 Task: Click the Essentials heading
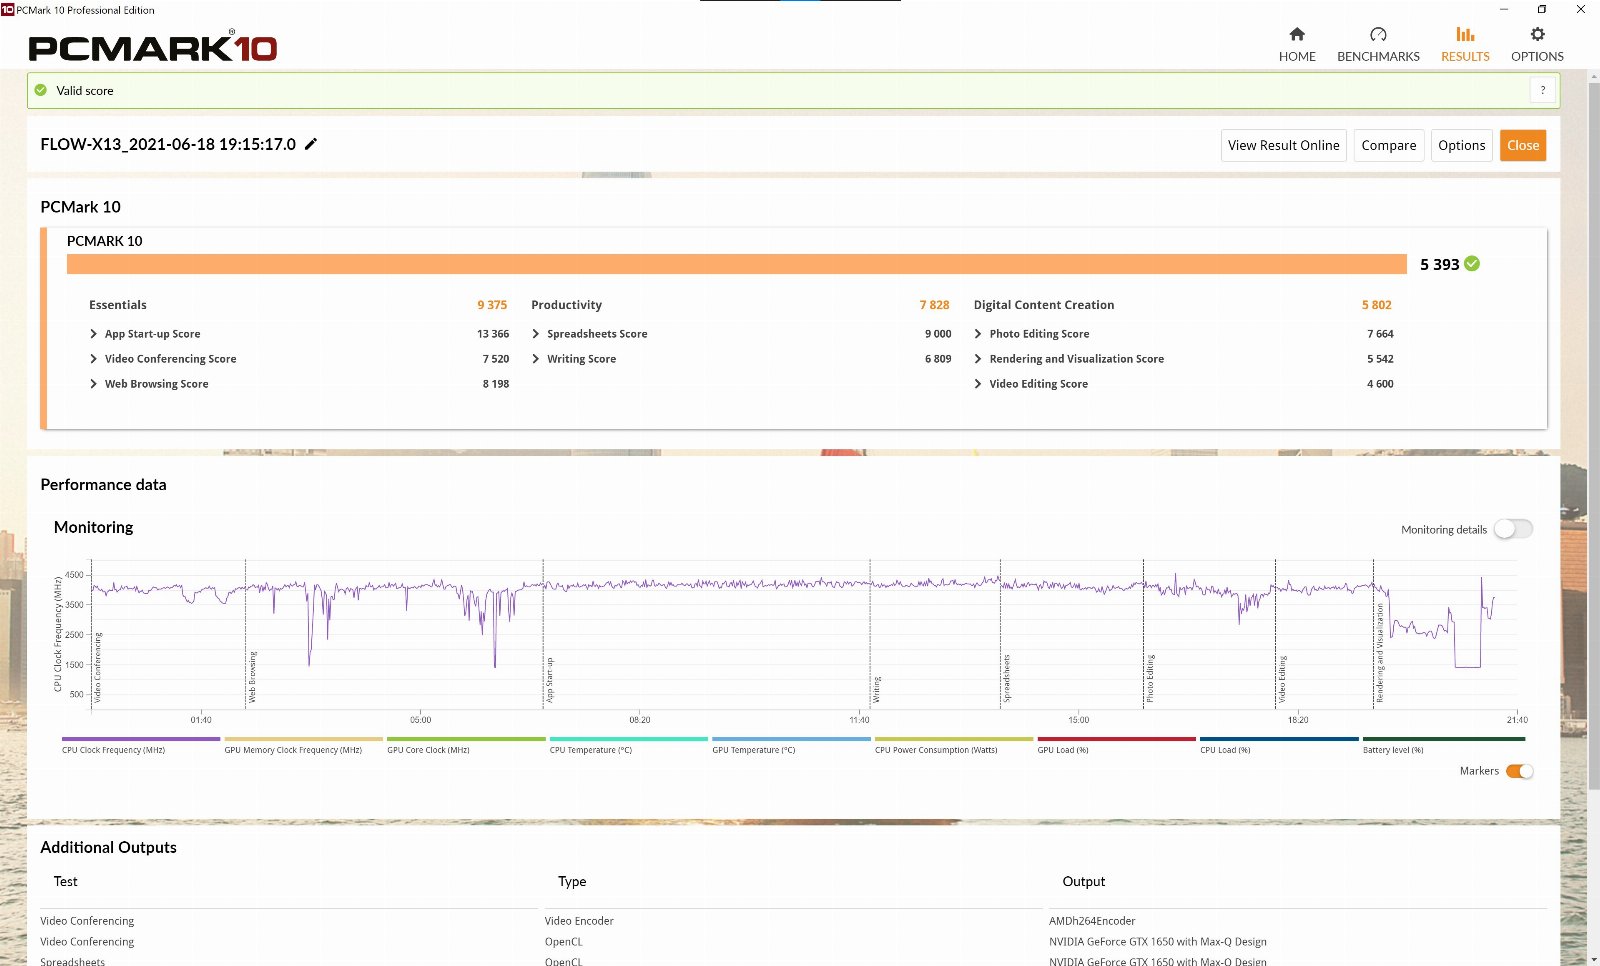117,305
